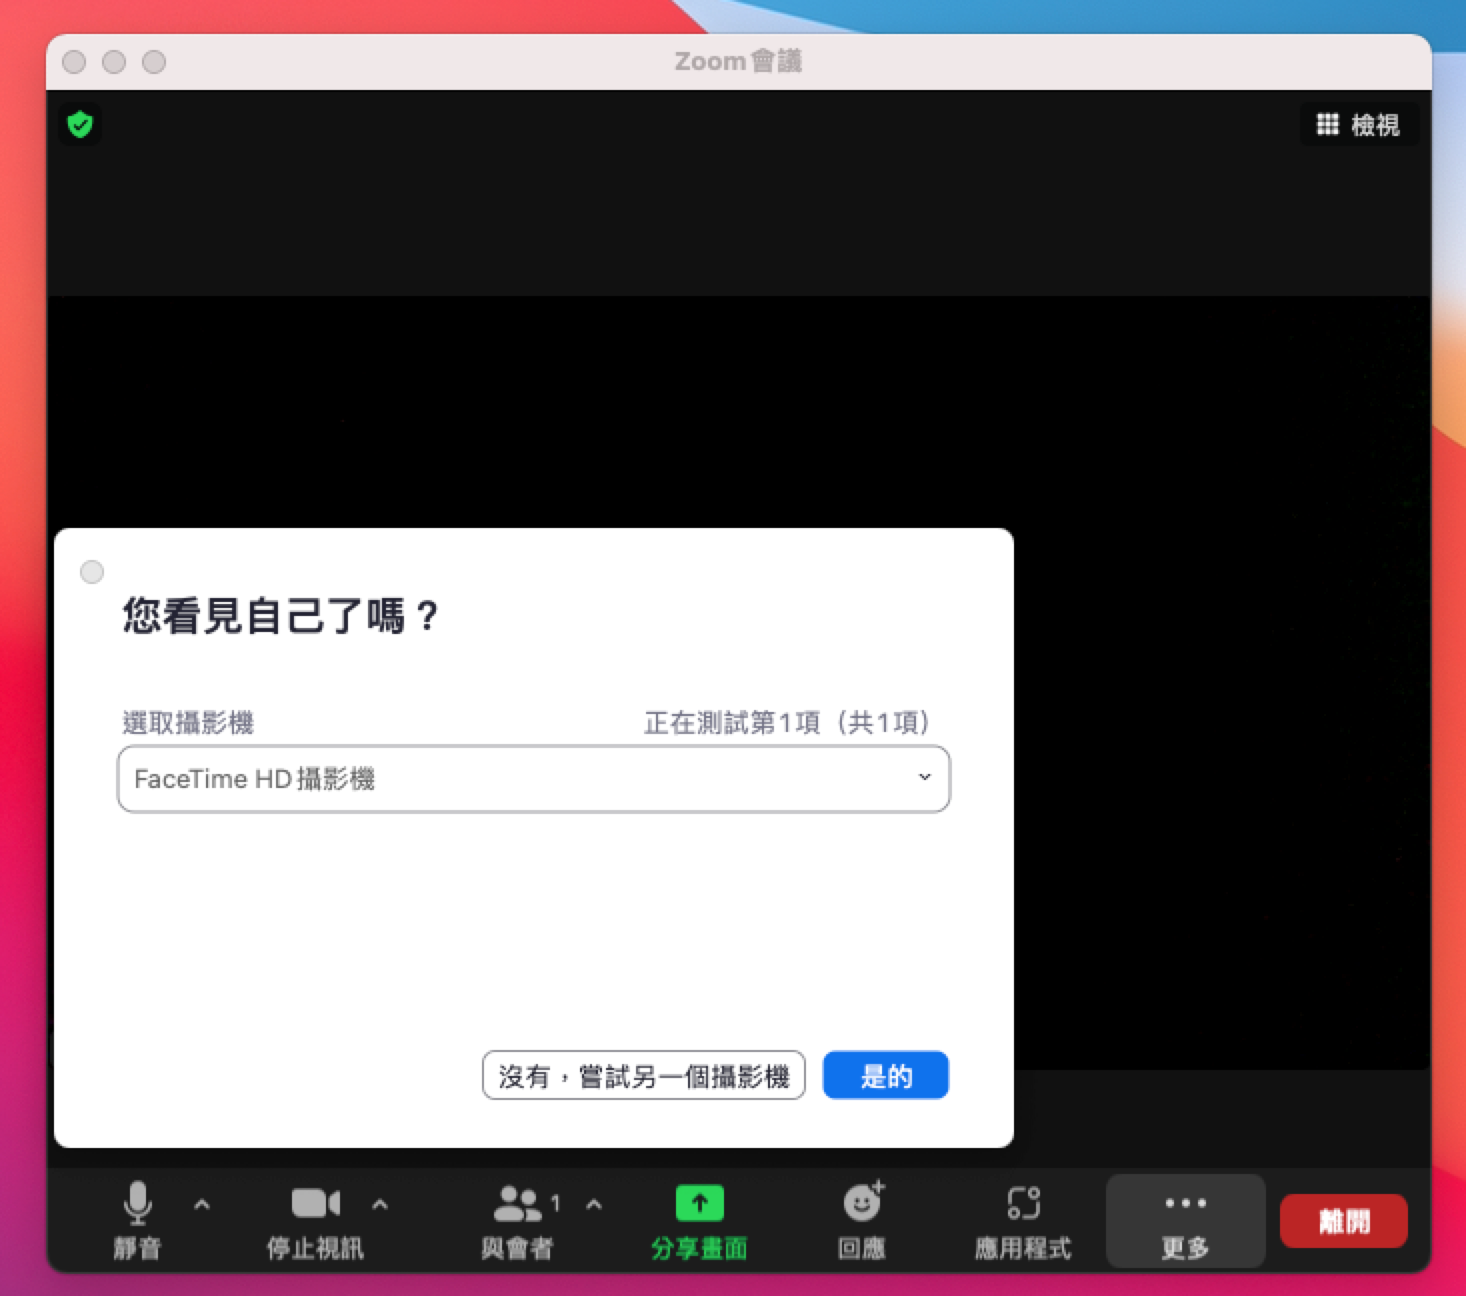Maximize the Zoom會議 window
Screen dimensions: 1466x1296
point(154,62)
